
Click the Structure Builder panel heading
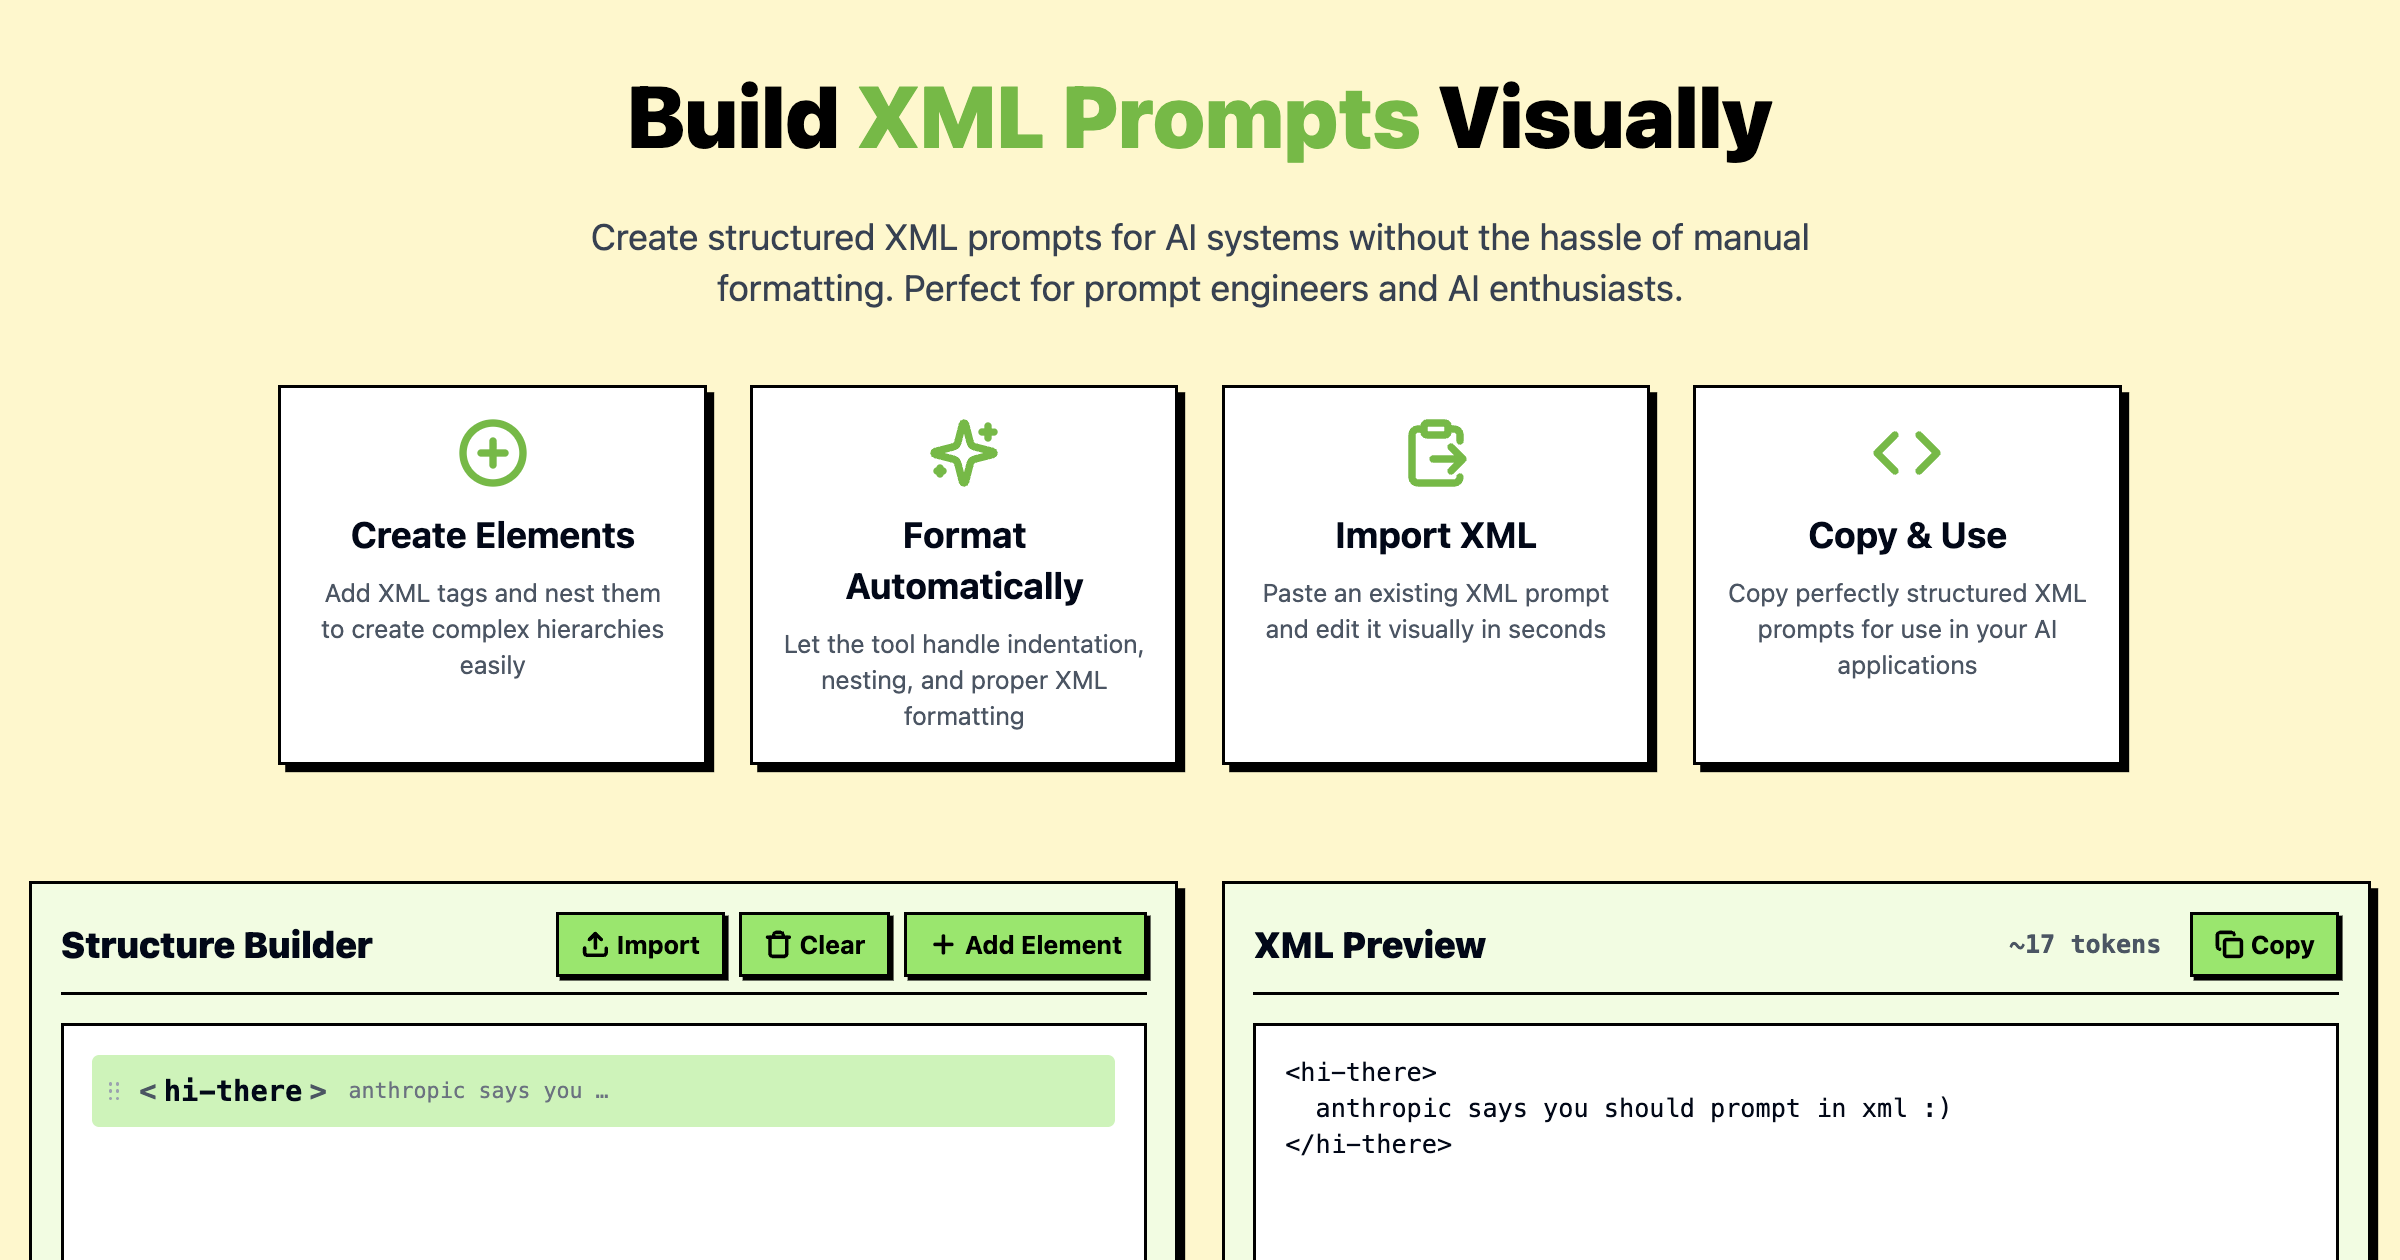coord(216,944)
